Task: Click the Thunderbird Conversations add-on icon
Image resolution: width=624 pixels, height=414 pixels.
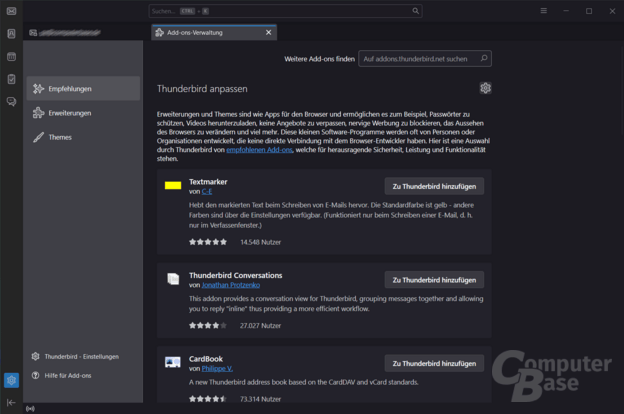Action: click(x=173, y=279)
